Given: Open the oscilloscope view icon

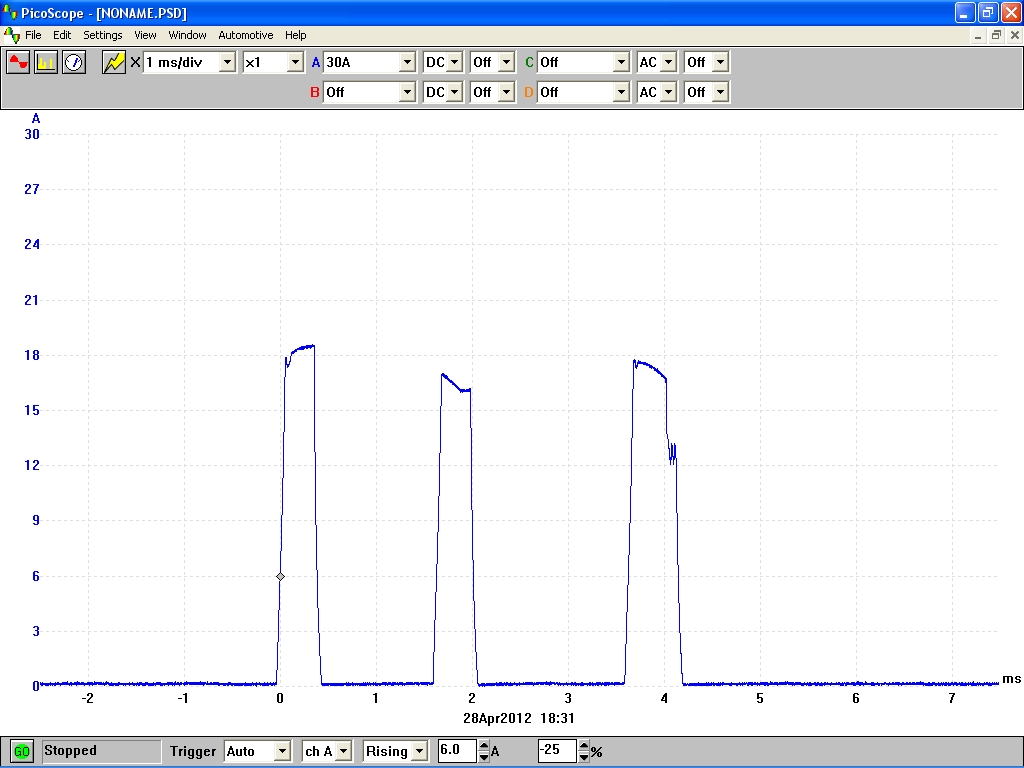Looking at the screenshot, I should (x=19, y=62).
